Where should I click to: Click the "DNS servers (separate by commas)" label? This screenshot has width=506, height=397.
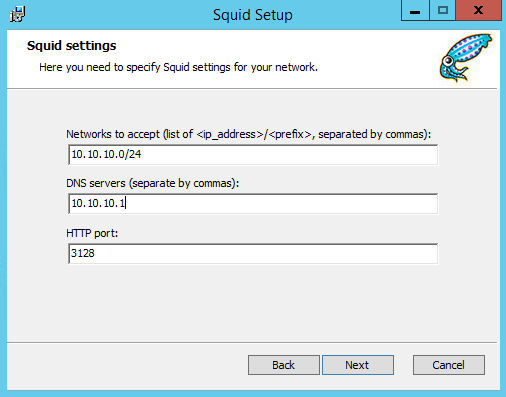point(152,183)
